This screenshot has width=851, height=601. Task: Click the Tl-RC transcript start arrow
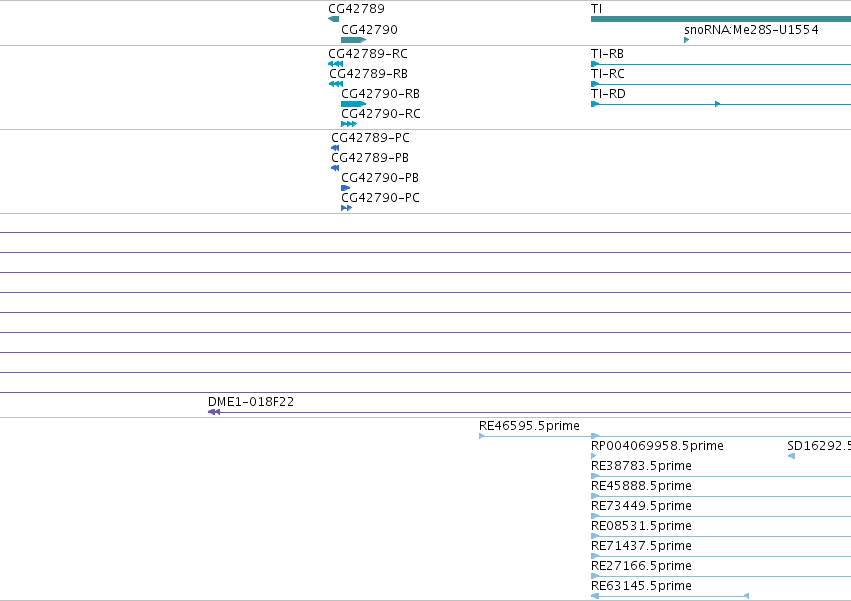(595, 84)
